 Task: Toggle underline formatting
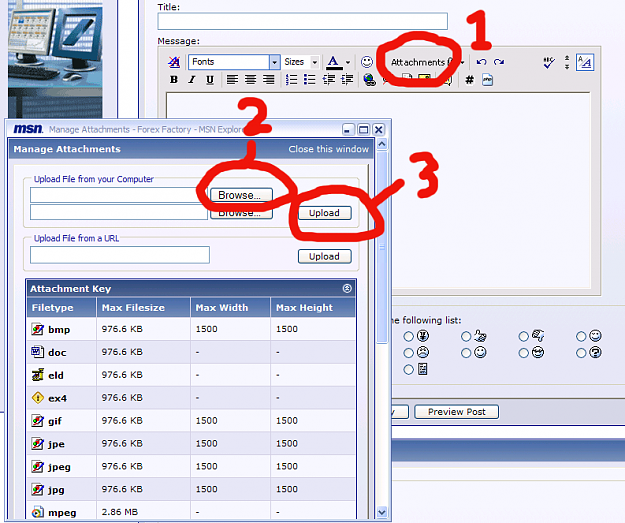pyautogui.click(x=210, y=80)
